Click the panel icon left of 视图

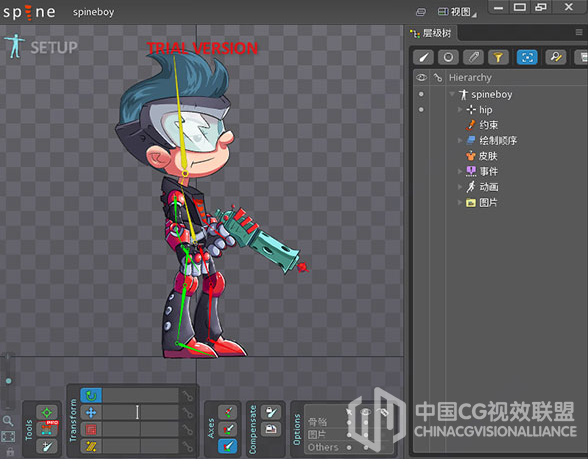pos(421,12)
